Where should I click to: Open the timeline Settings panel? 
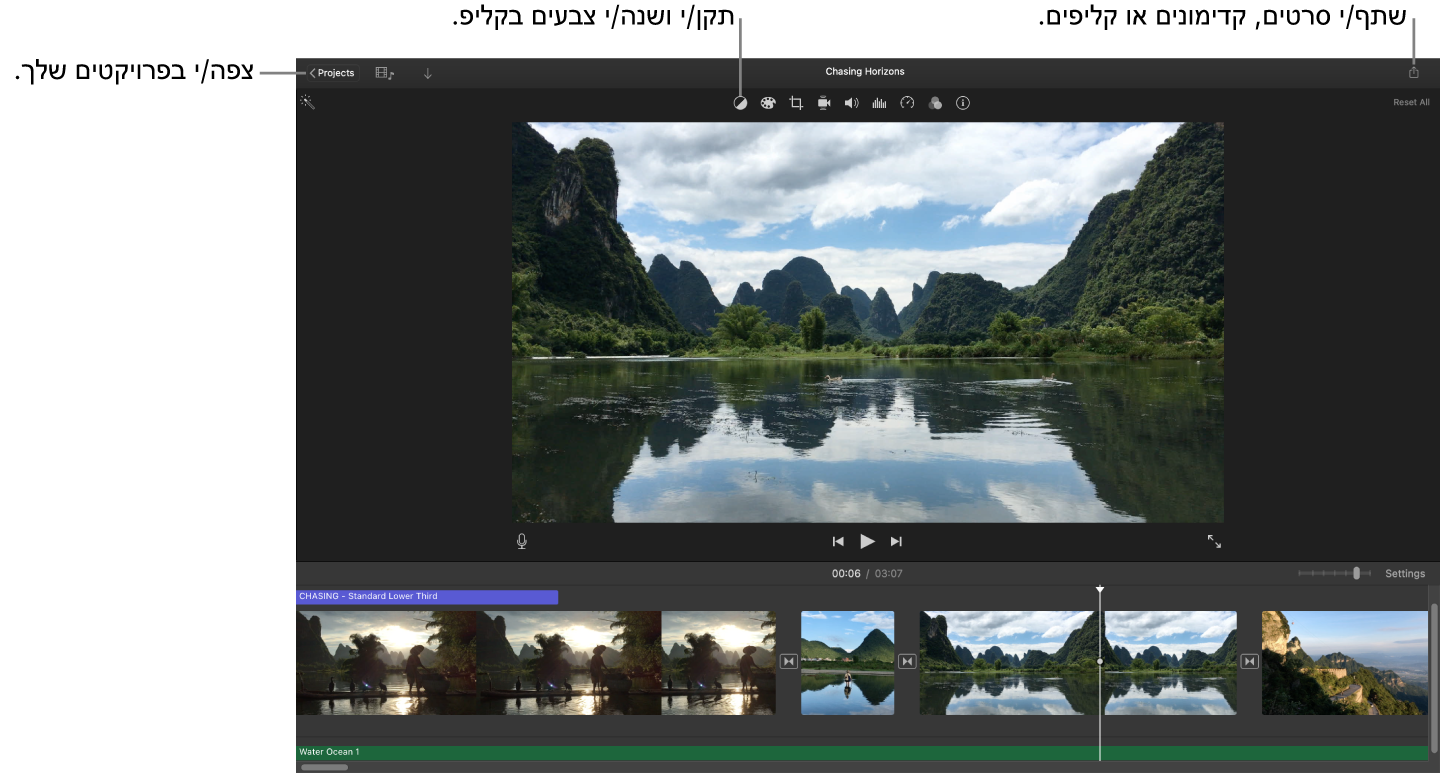tap(1404, 573)
